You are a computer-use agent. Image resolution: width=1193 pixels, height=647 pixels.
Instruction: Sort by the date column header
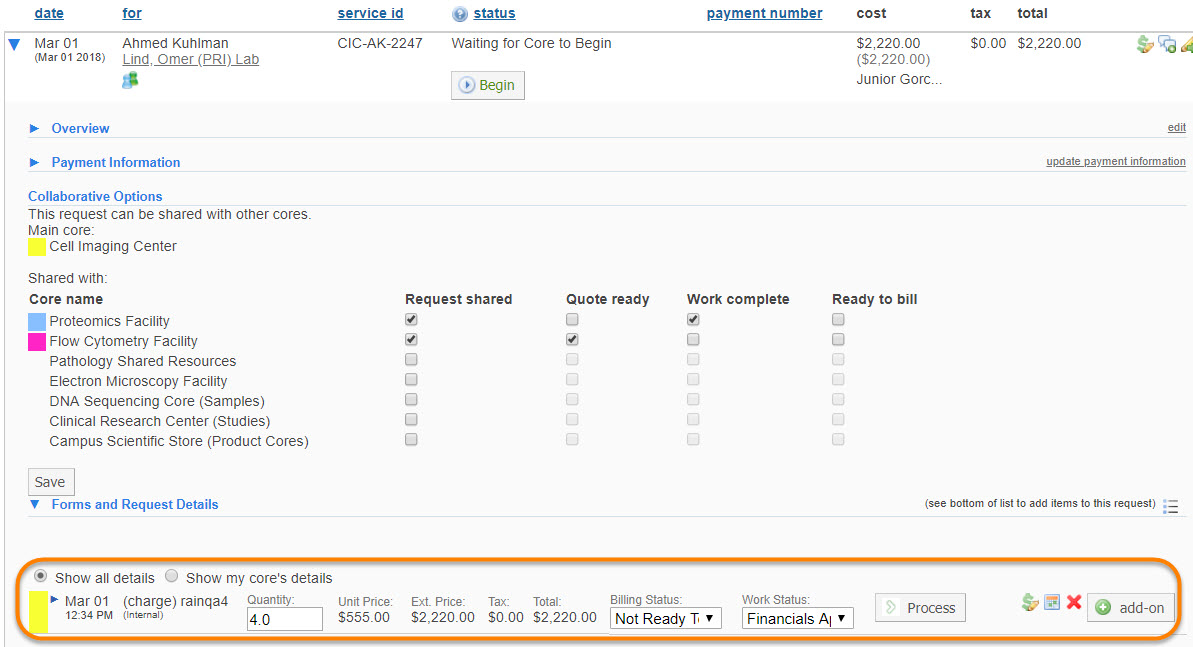tap(48, 13)
